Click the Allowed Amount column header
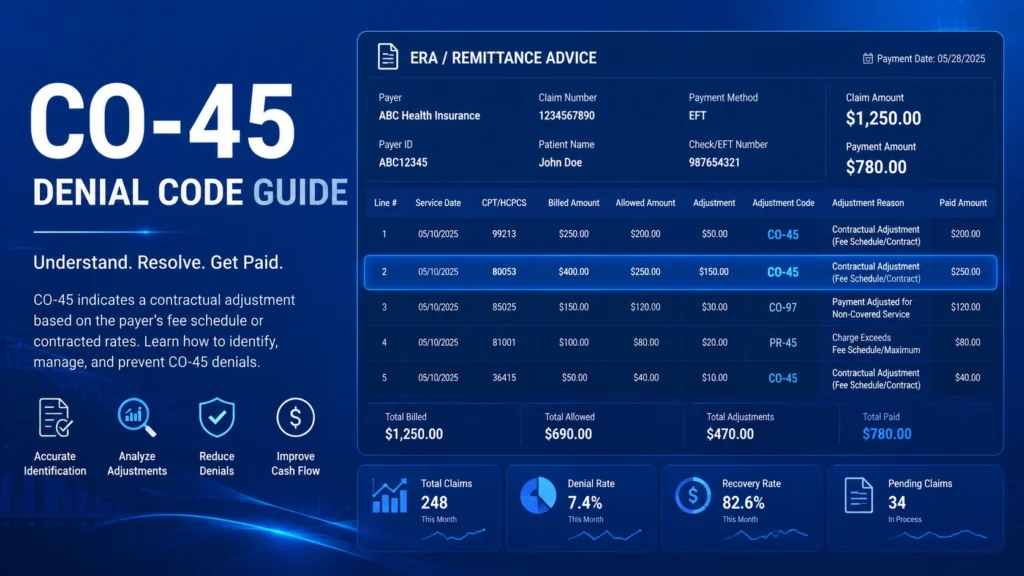 645,203
